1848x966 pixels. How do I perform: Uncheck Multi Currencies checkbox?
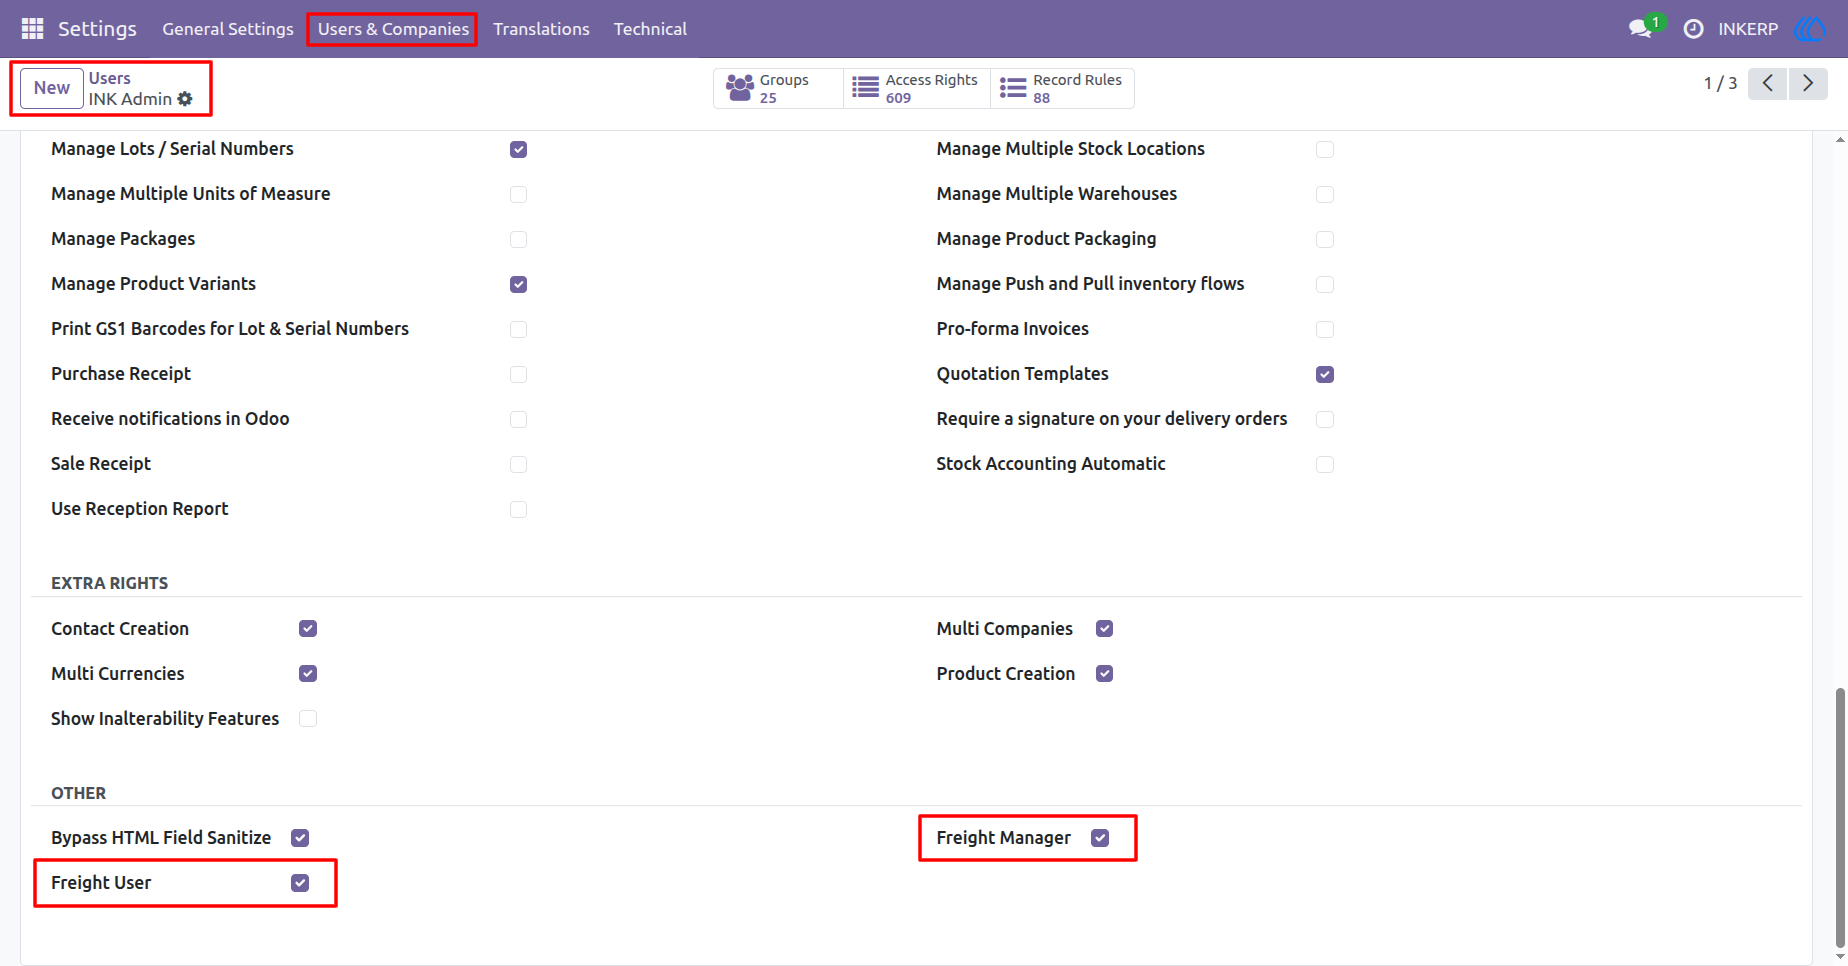(x=308, y=674)
